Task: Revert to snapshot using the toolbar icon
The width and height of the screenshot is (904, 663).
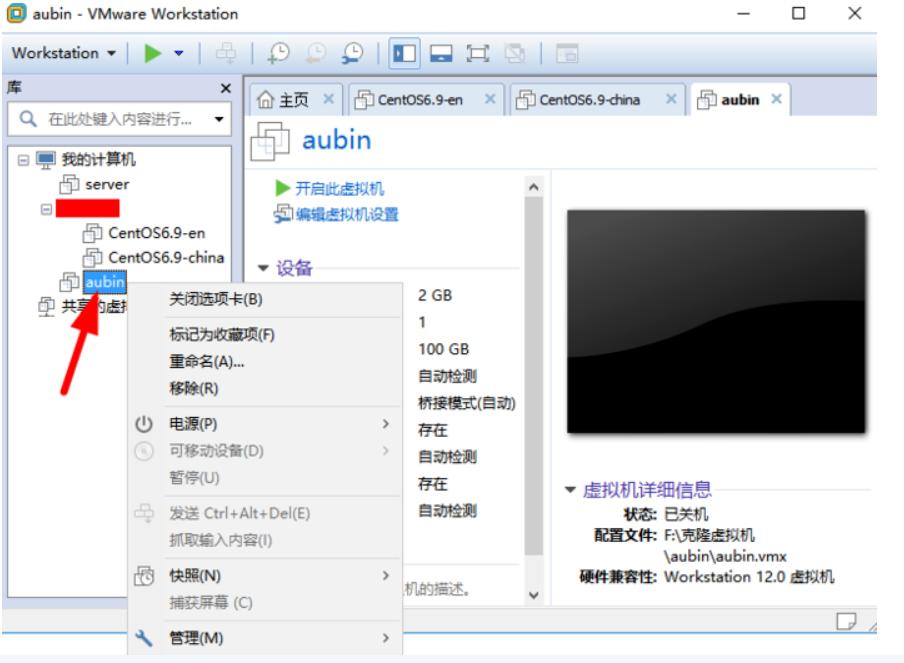Action: tap(316, 53)
